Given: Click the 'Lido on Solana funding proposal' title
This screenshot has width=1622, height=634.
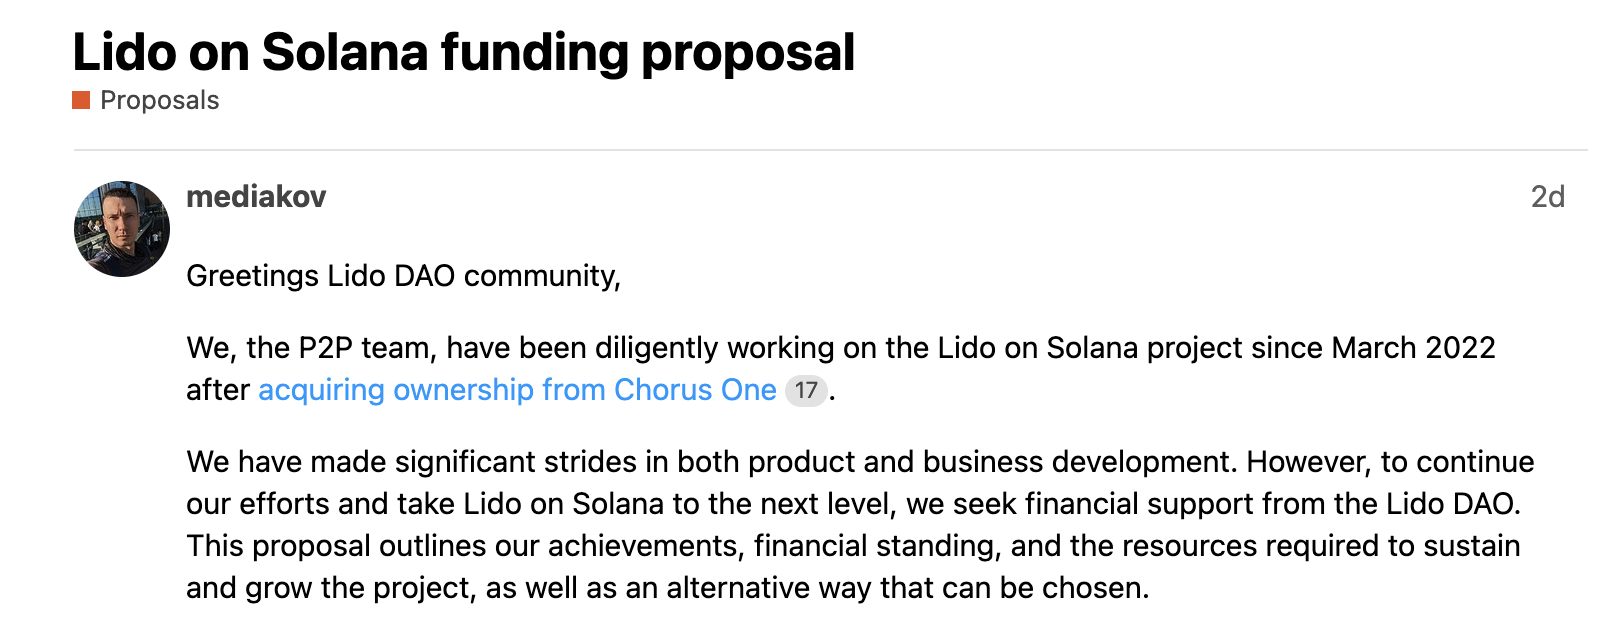Looking at the screenshot, I should click(464, 52).
